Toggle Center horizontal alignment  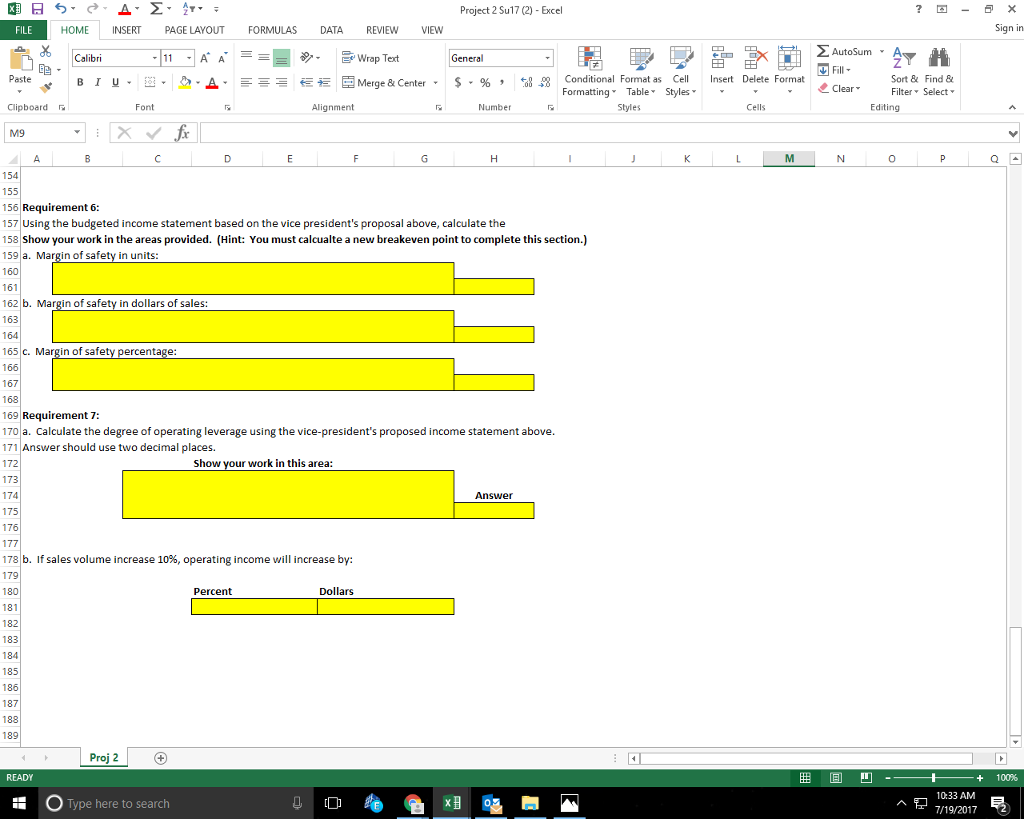264,82
